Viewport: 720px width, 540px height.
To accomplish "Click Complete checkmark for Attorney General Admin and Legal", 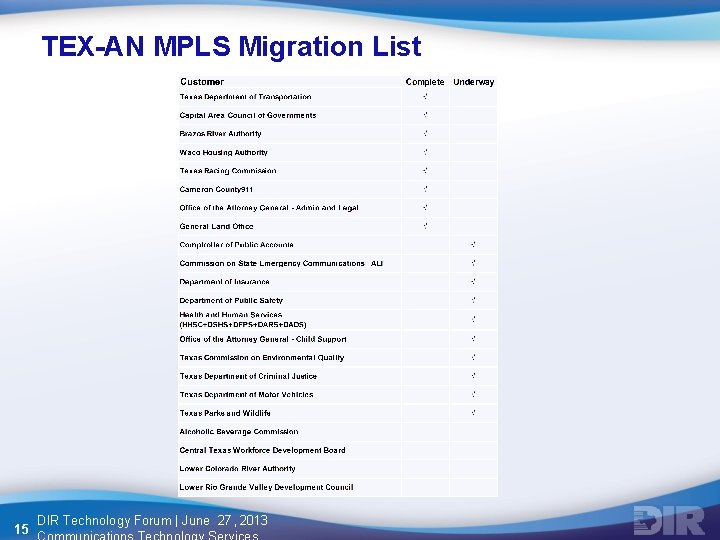I will pyautogui.click(x=425, y=207).
